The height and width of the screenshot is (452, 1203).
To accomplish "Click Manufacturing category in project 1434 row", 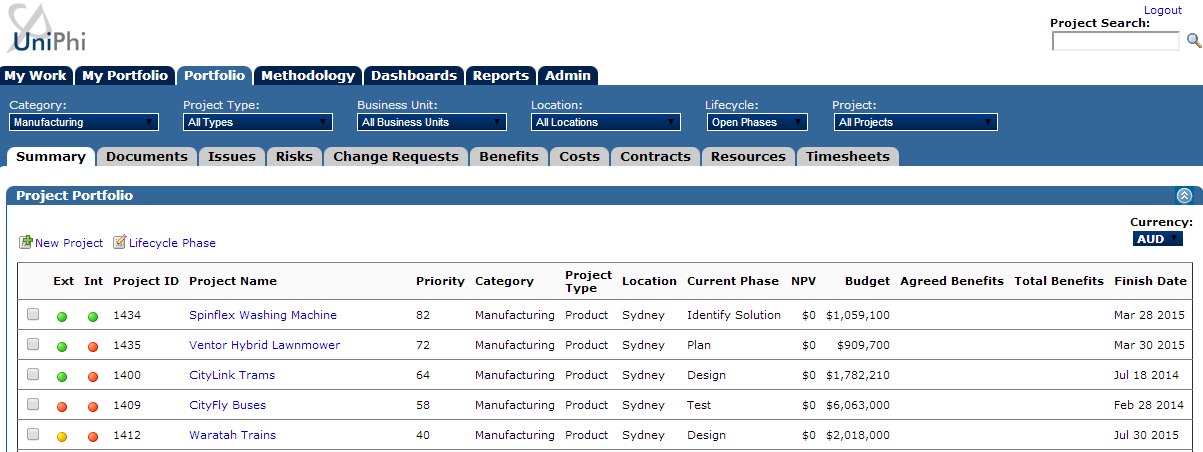I will click(x=515, y=315).
